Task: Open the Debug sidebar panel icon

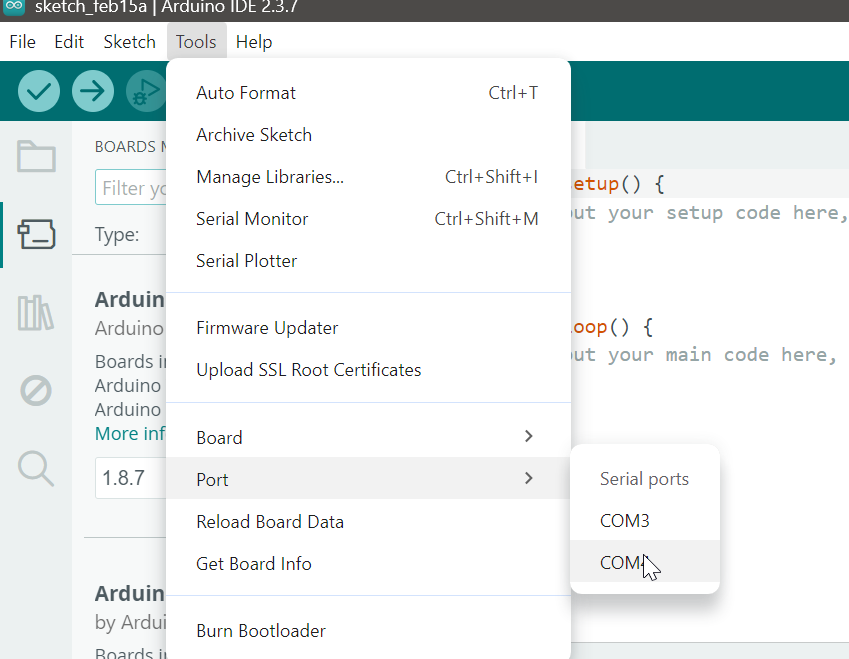Action: [36, 390]
